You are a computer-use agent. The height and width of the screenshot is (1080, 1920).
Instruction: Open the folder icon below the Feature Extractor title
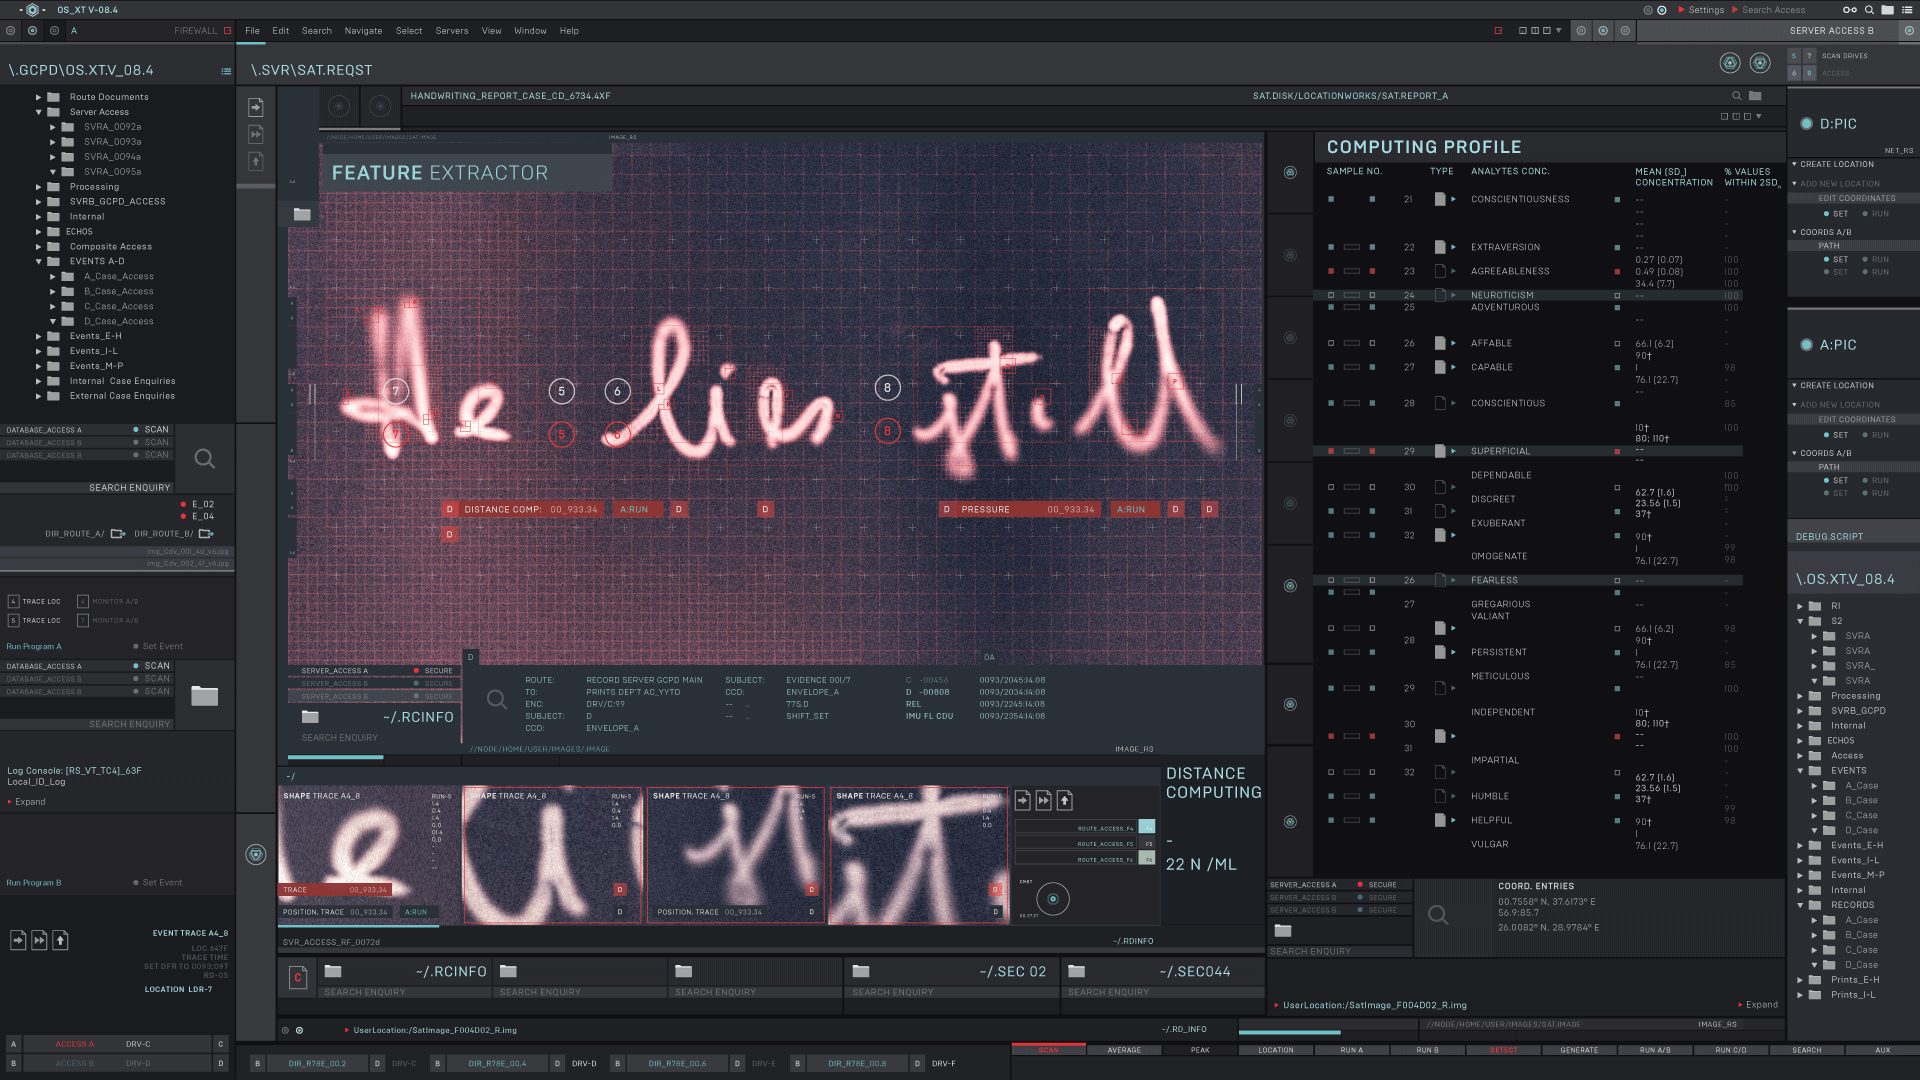tap(302, 214)
